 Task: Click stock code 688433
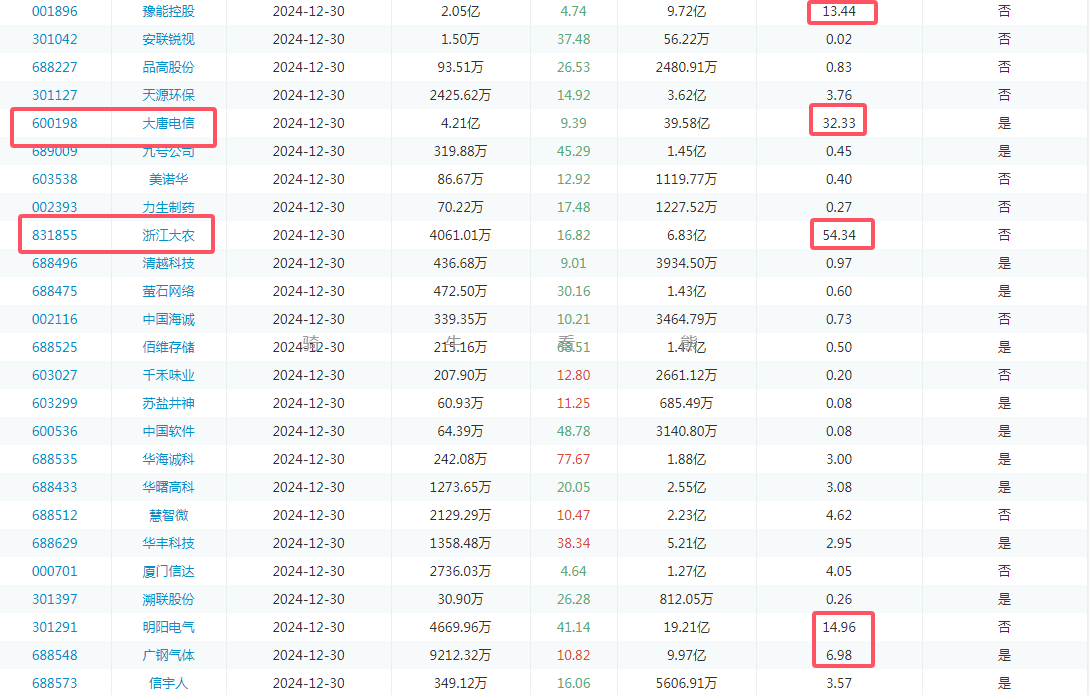[54, 487]
